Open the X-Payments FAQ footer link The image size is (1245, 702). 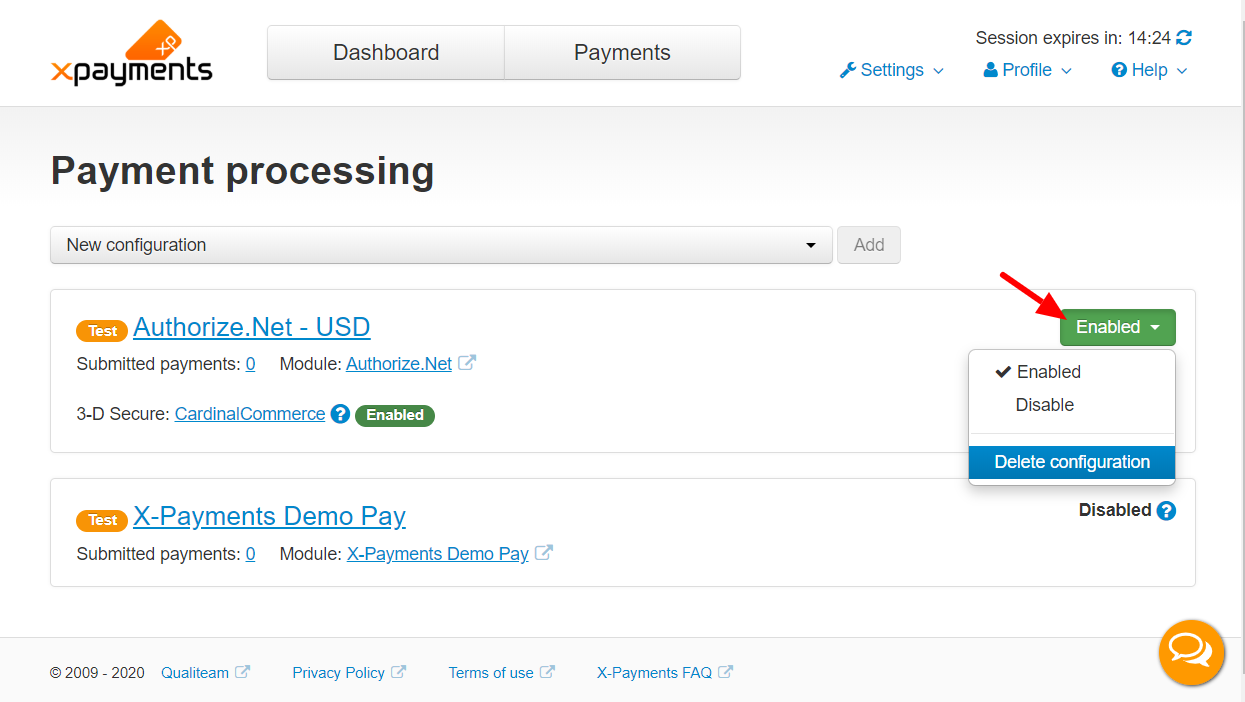tap(654, 673)
